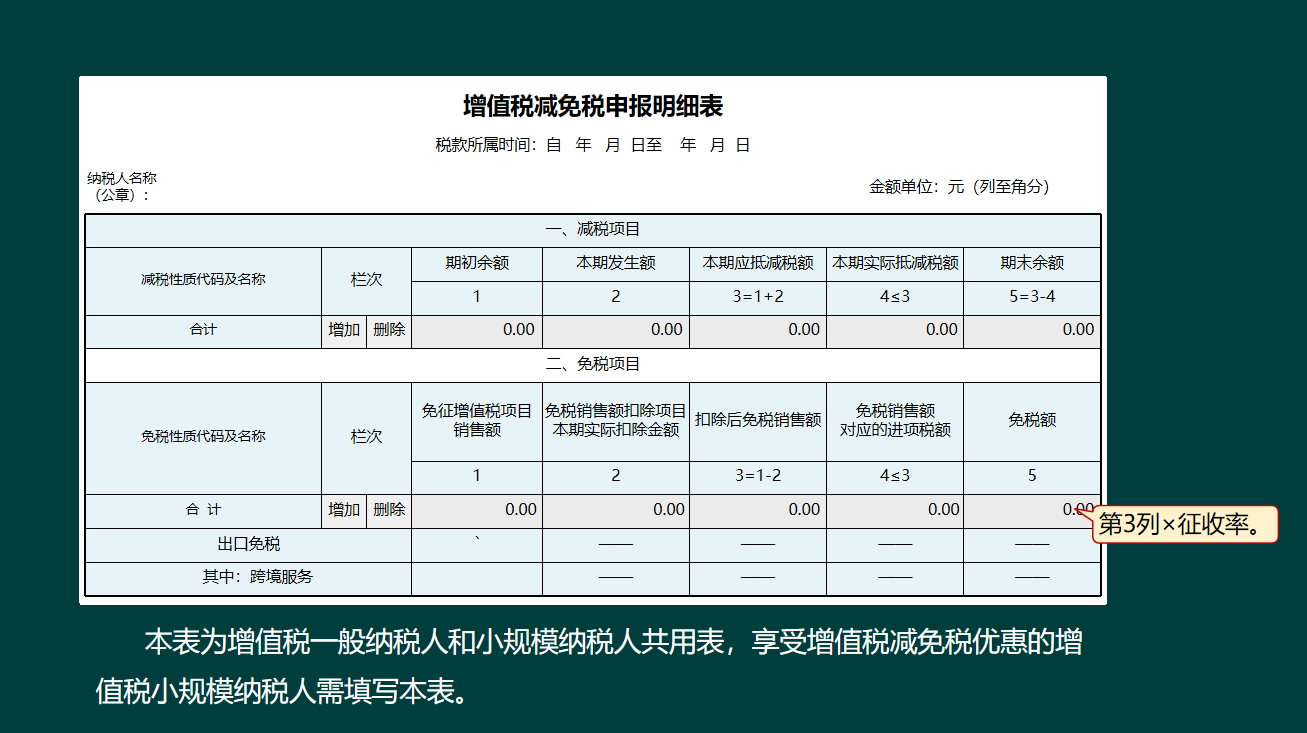Click the 本期实际抵减税额 column header
Viewport: 1307px width, 733px height.
pos(894,263)
